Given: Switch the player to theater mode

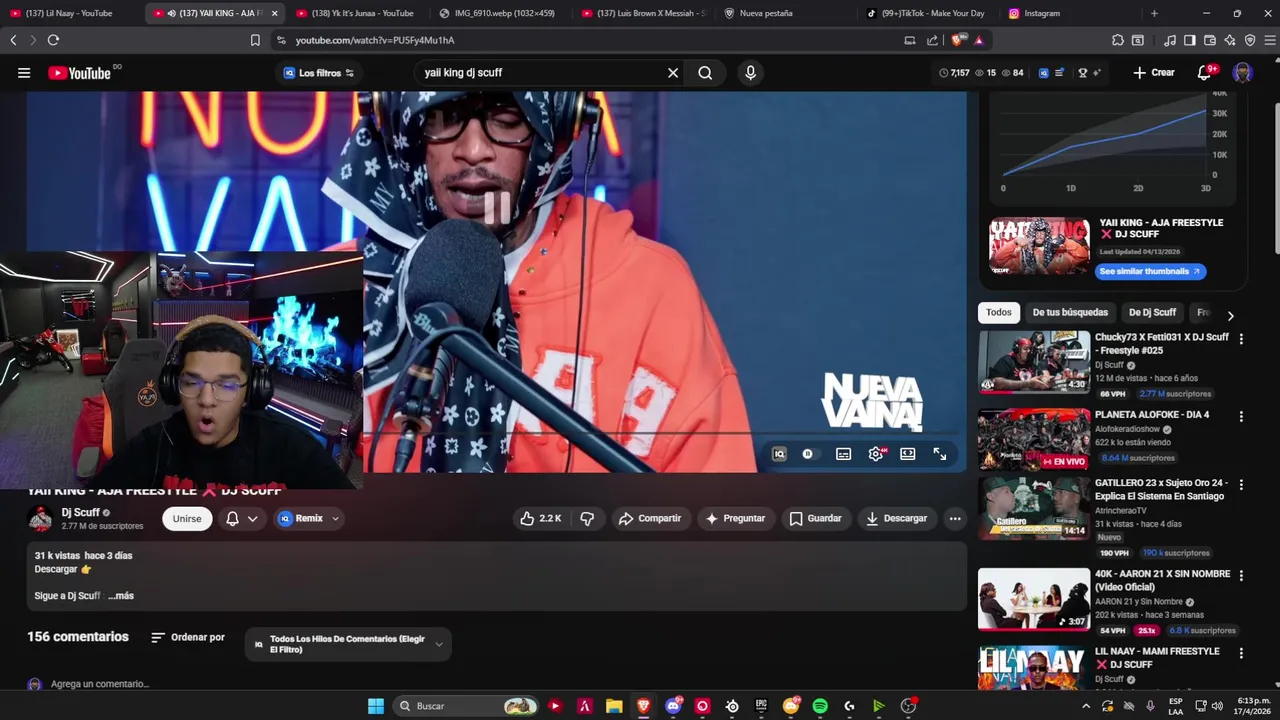Looking at the screenshot, I should (x=907, y=454).
